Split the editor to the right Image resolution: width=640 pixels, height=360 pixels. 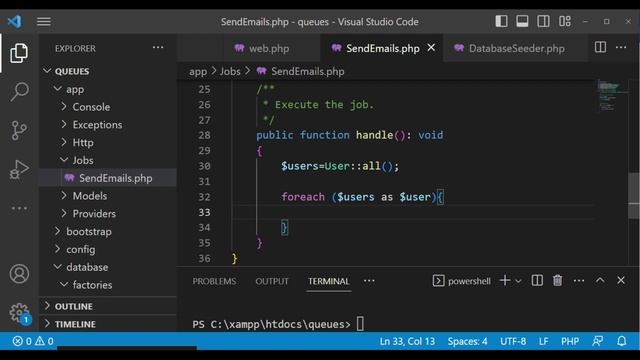pyautogui.click(x=600, y=47)
